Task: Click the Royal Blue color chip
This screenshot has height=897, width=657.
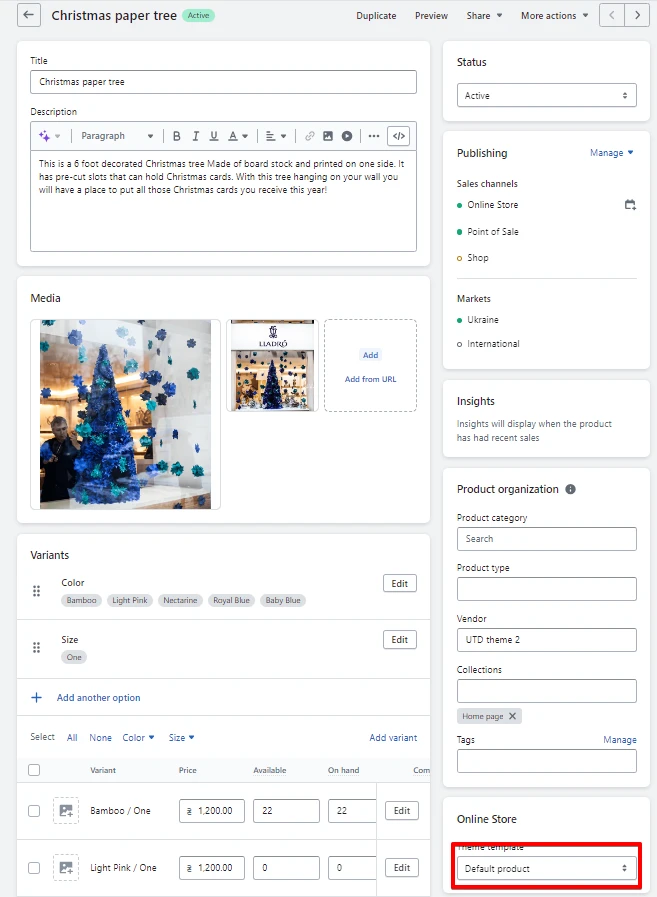Action: [231, 600]
